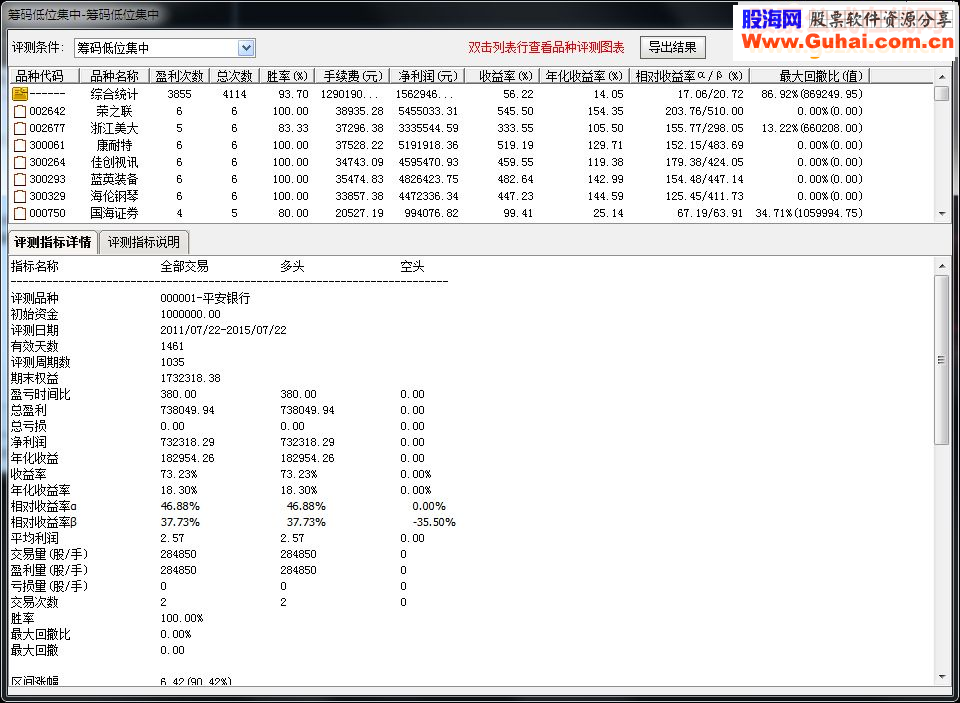
Task: Click the document icon for 300061
Action: point(20,146)
